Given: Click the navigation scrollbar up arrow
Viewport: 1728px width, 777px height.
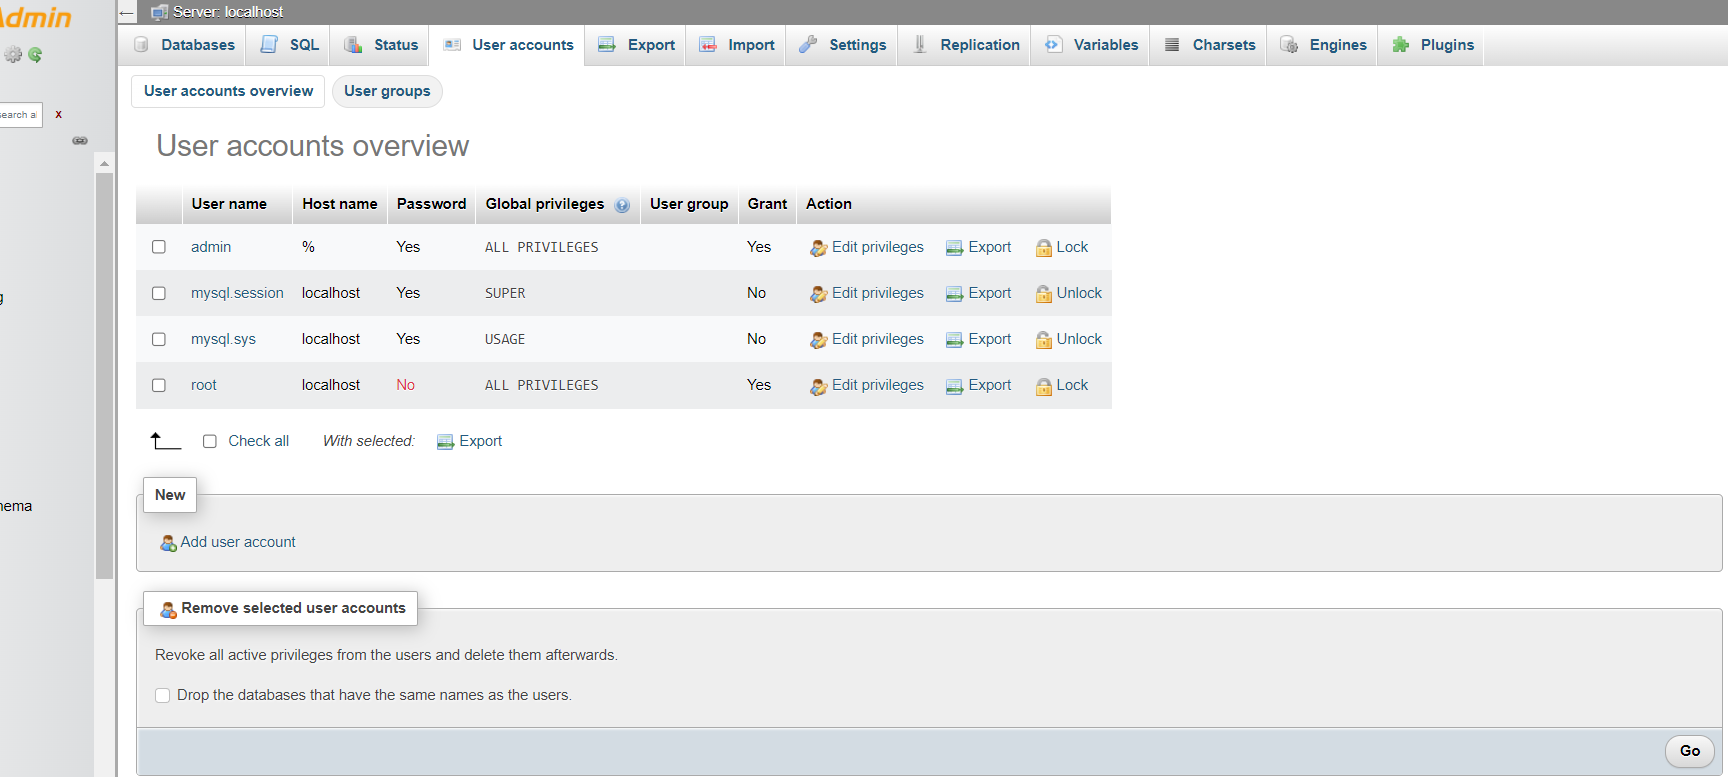Looking at the screenshot, I should 104,163.
